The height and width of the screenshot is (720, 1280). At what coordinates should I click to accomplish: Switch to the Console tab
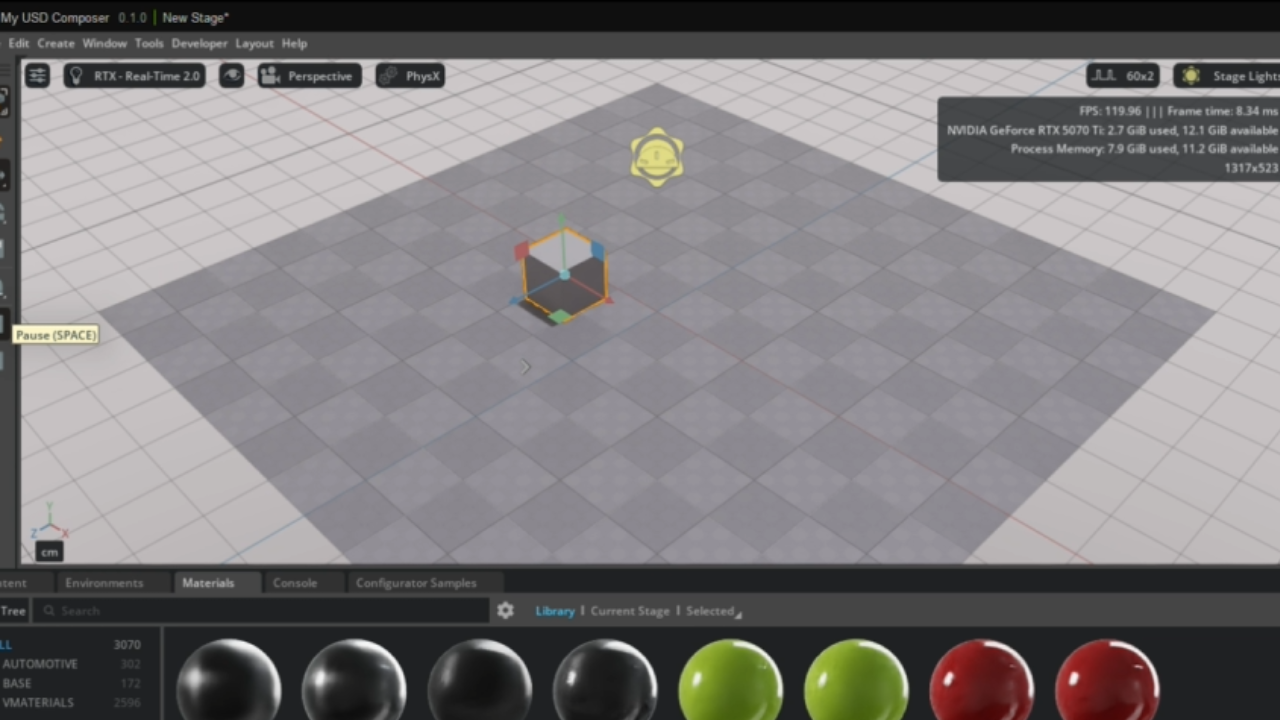(x=295, y=583)
